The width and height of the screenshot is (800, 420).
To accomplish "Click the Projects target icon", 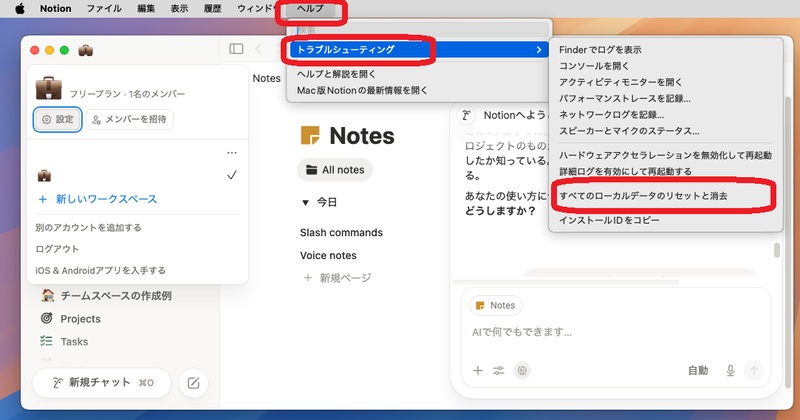I will [x=46, y=318].
